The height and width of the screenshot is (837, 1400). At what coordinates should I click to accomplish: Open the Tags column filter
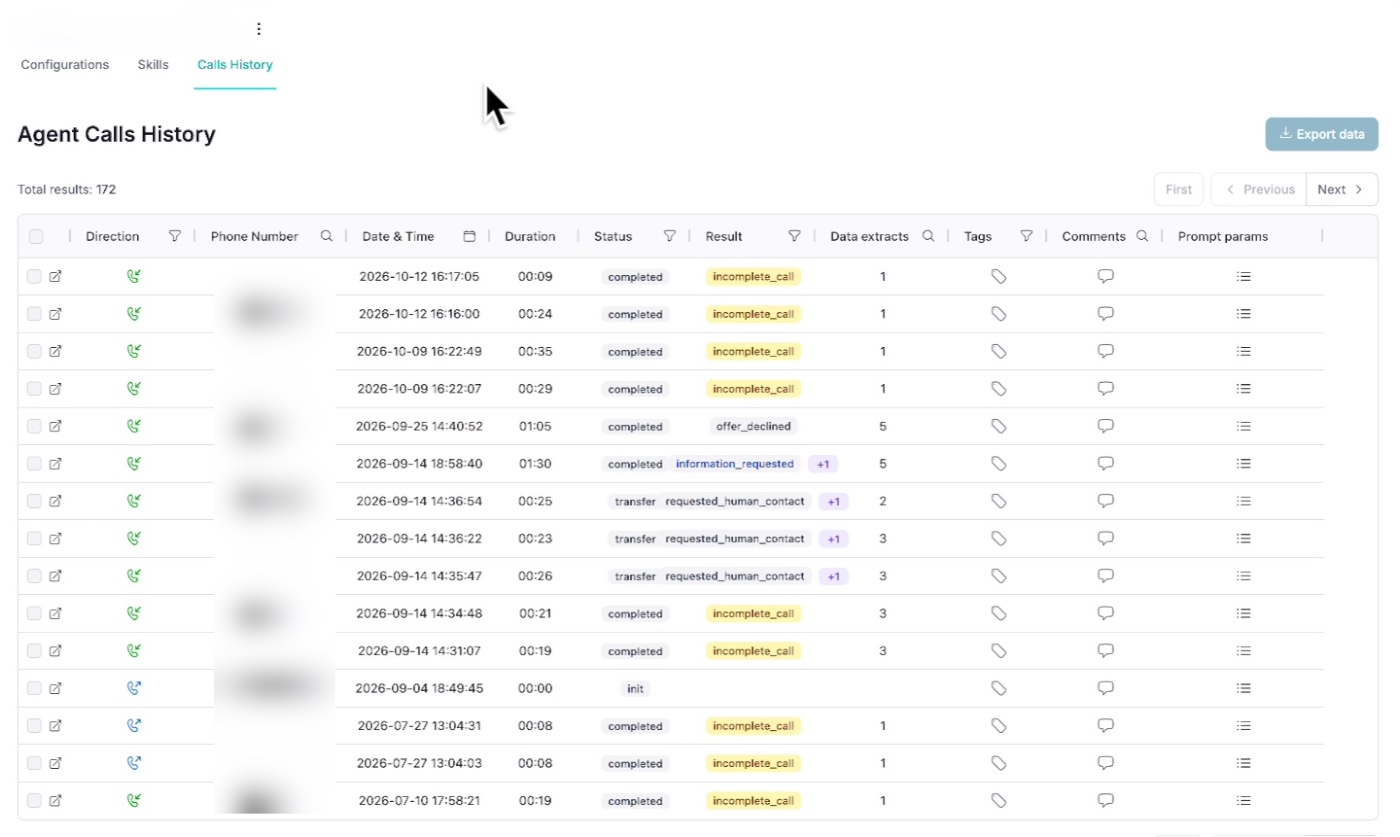click(1026, 237)
